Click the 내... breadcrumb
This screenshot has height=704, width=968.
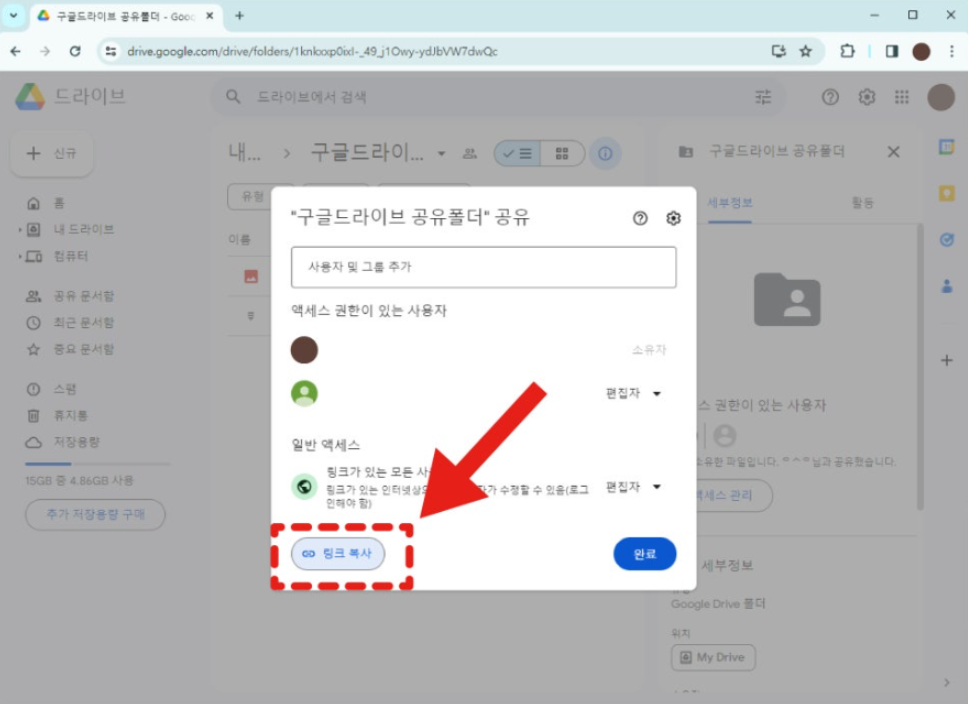(244, 152)
